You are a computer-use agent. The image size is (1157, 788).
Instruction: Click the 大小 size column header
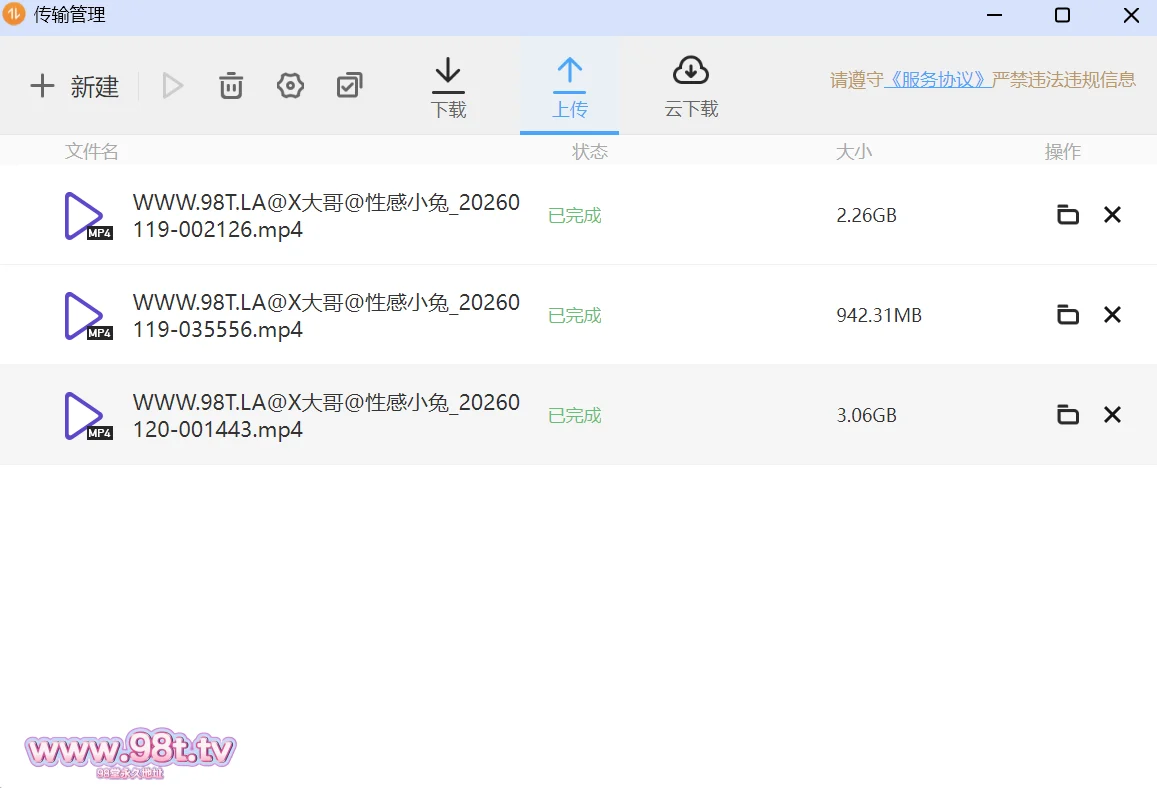[x=853, y=152]
